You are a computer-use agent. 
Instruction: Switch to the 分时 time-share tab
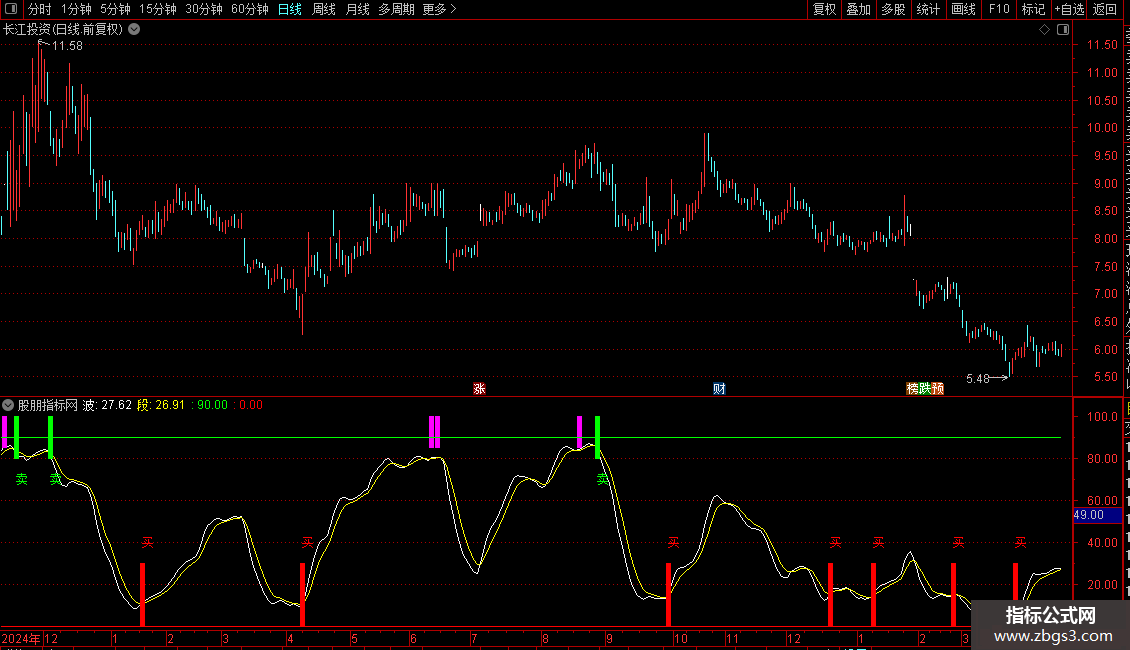coord(39,9)
